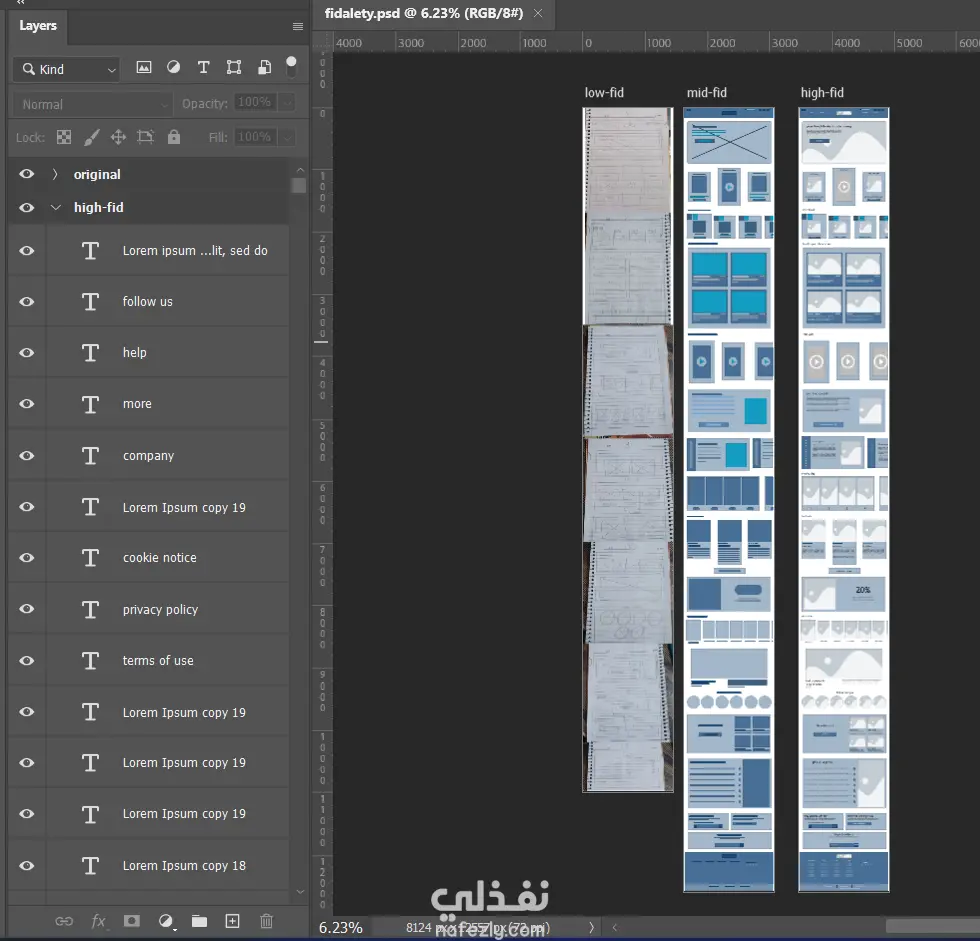Viewport: 980px width, 941px height.
Task: Click the horizontal canvas scrollbar thumb
Action: point(932,927)
